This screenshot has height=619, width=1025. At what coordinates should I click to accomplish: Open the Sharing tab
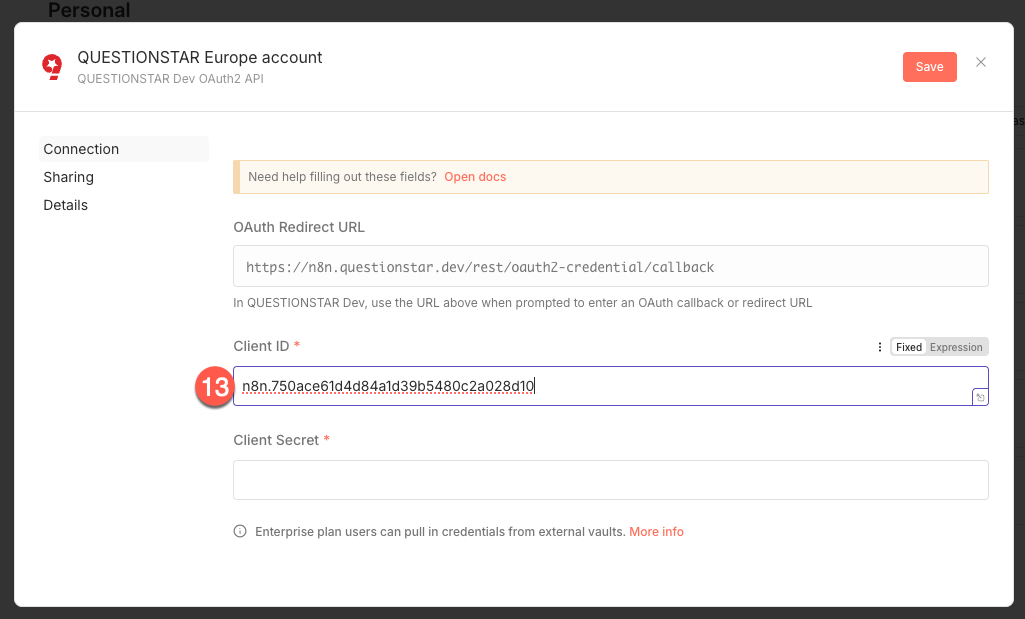[x=69, y=177]
